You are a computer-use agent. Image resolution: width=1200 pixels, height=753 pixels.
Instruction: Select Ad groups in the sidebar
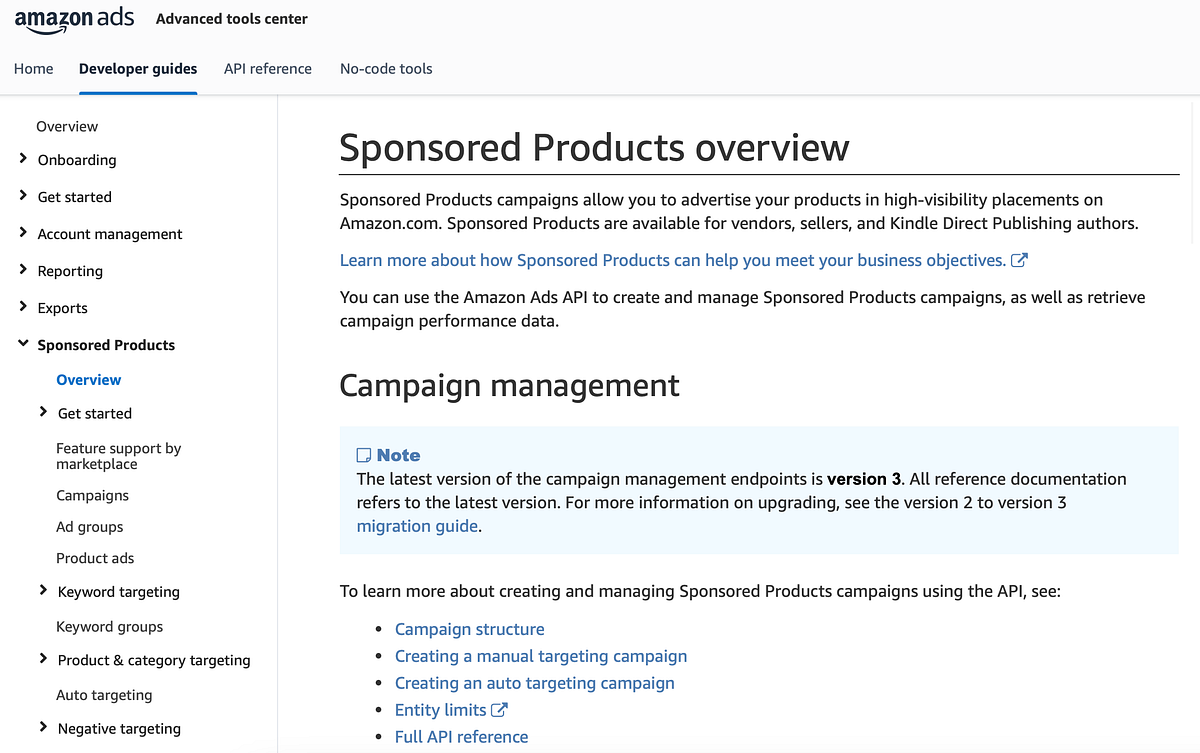[89, 526]
